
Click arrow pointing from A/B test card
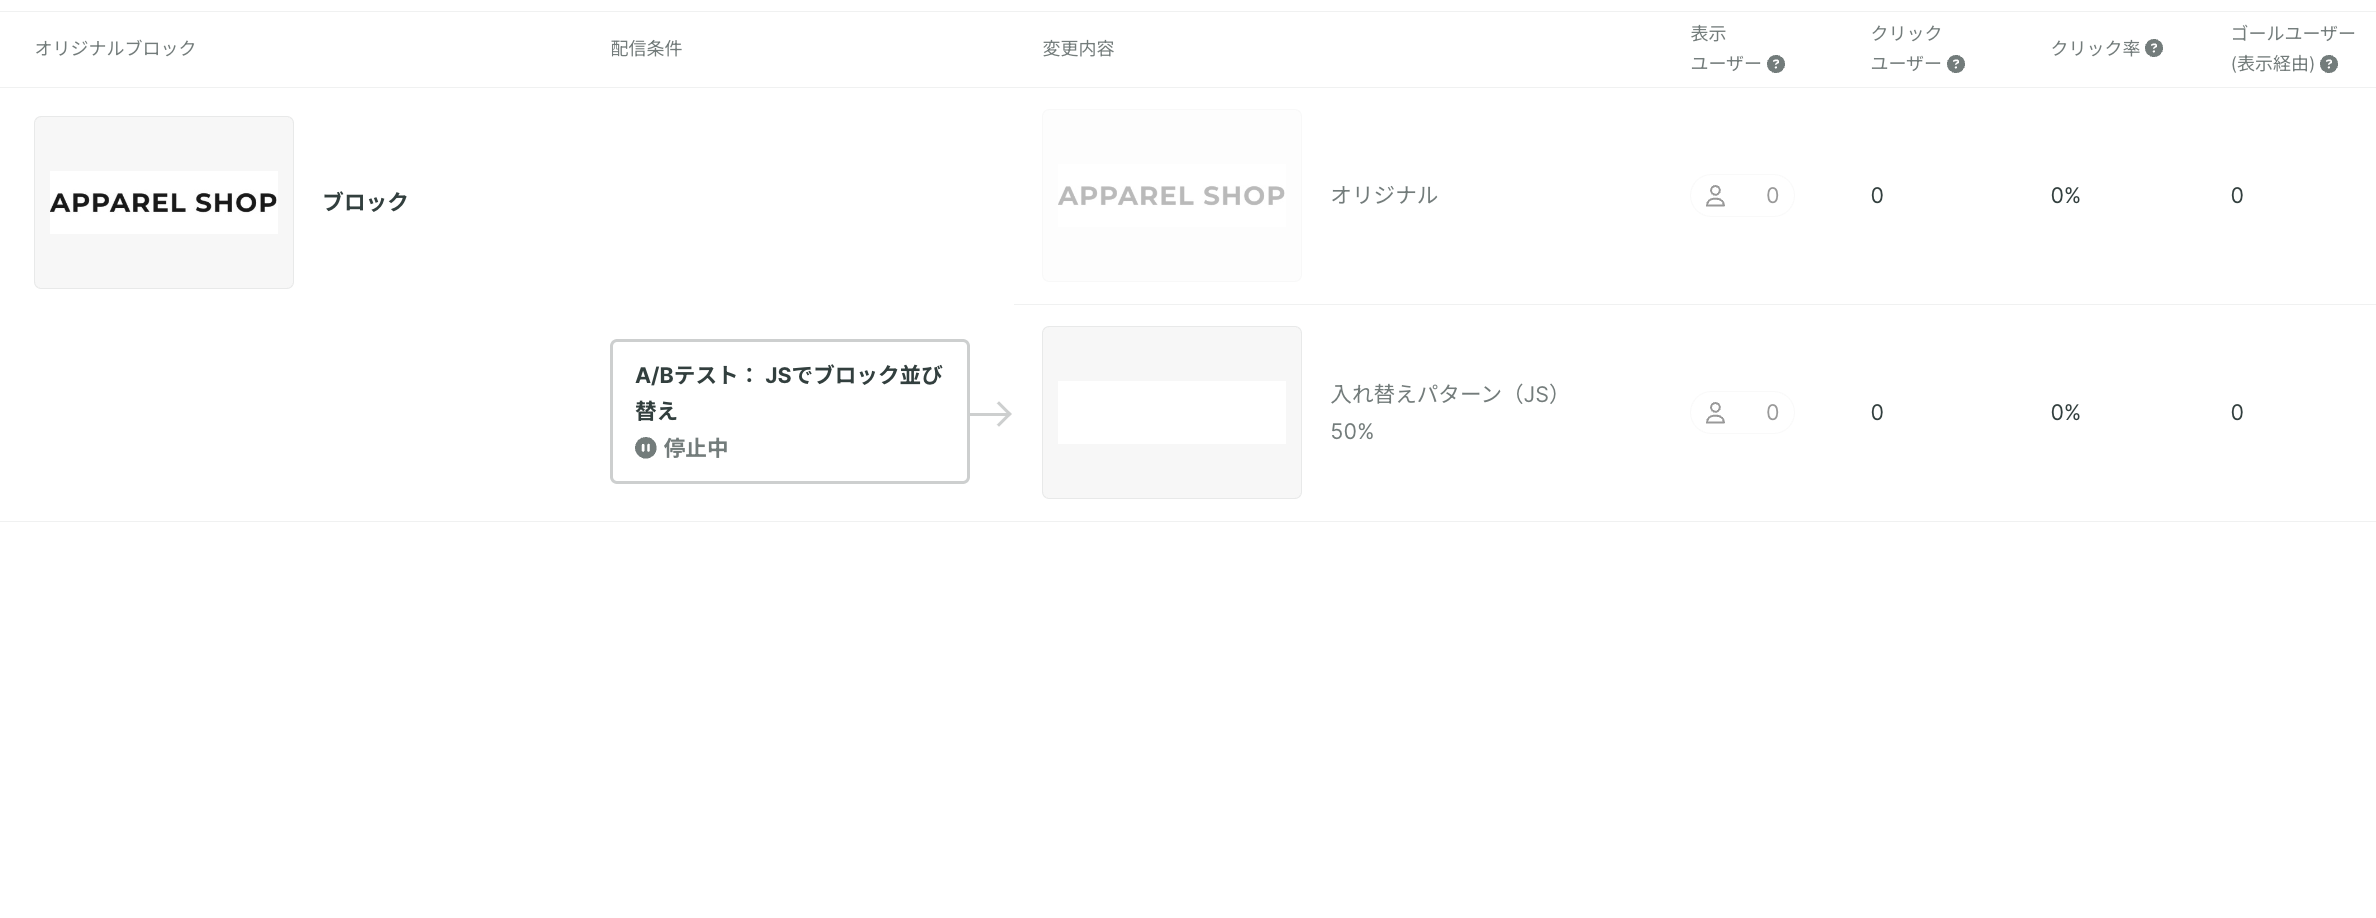991,413
